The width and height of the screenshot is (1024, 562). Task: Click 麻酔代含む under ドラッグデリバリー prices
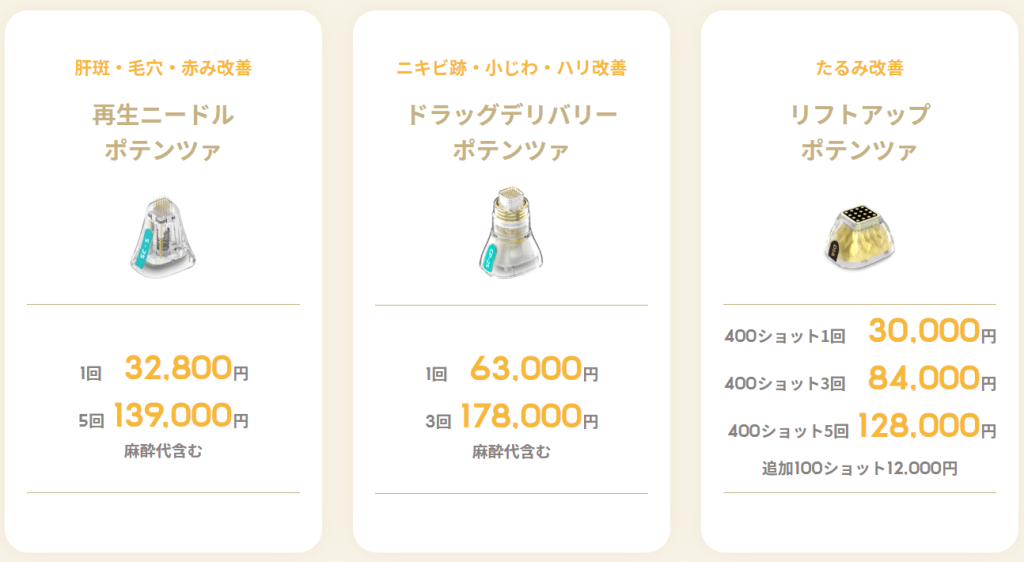511,452
